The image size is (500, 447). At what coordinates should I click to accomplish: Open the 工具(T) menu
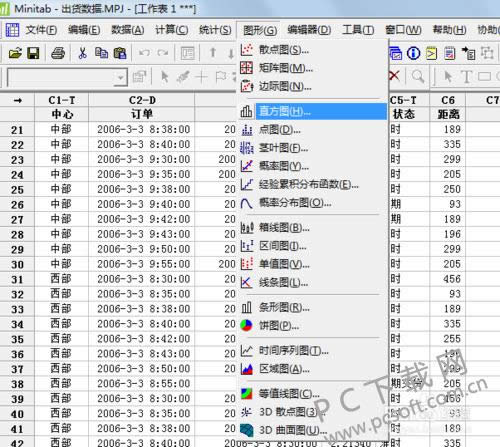[x=358, y=30]
